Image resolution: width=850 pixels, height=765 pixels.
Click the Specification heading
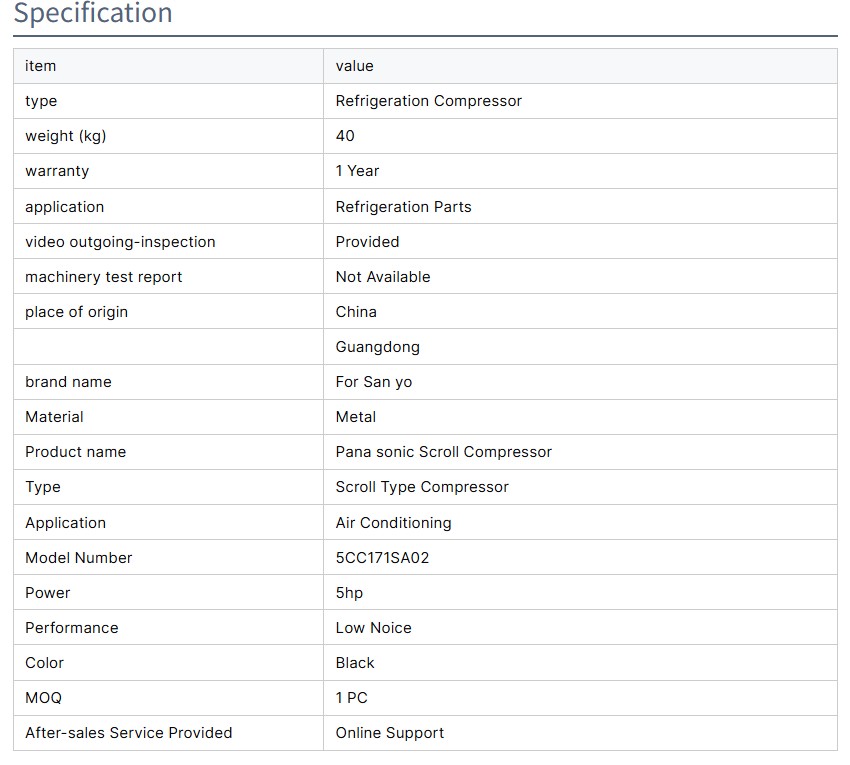tap(93, 14)
